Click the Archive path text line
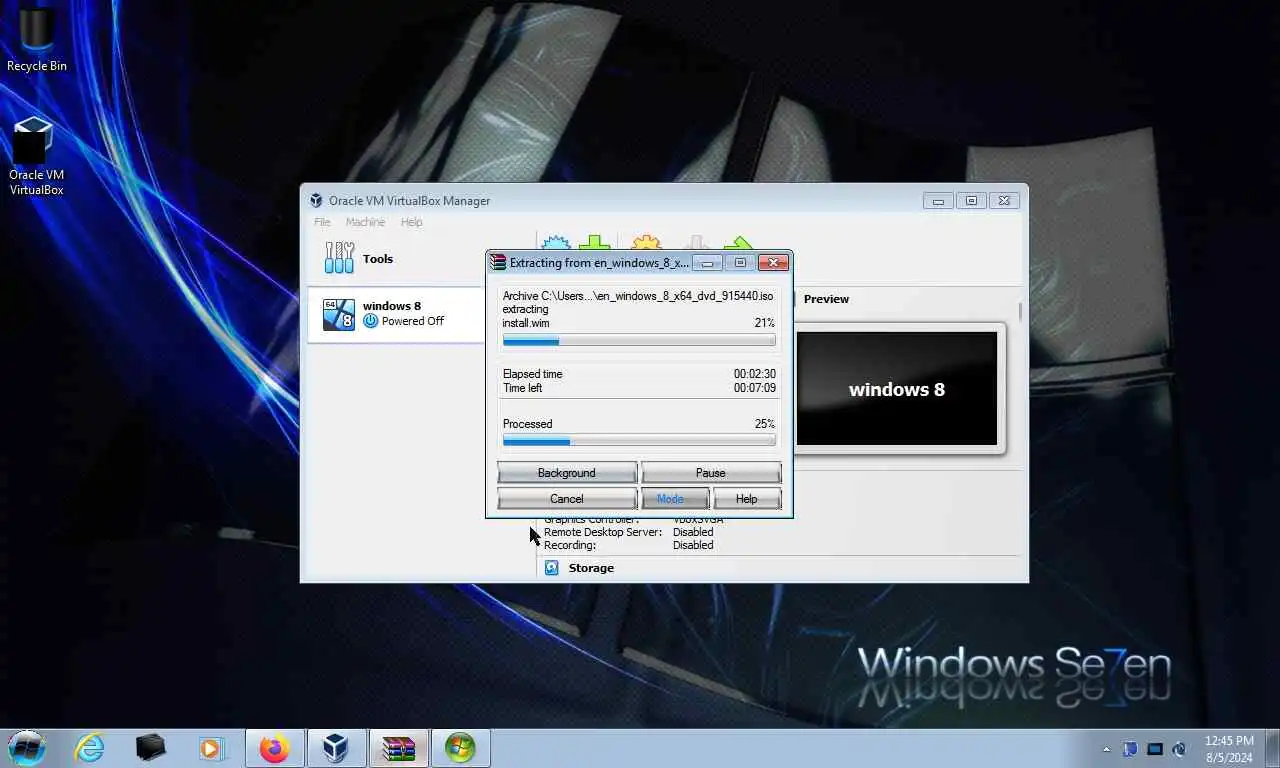 pos(638,296)
